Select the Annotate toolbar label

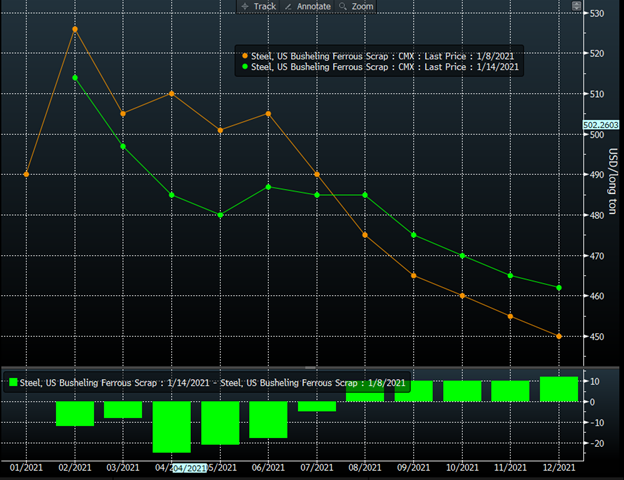[313, 6]
